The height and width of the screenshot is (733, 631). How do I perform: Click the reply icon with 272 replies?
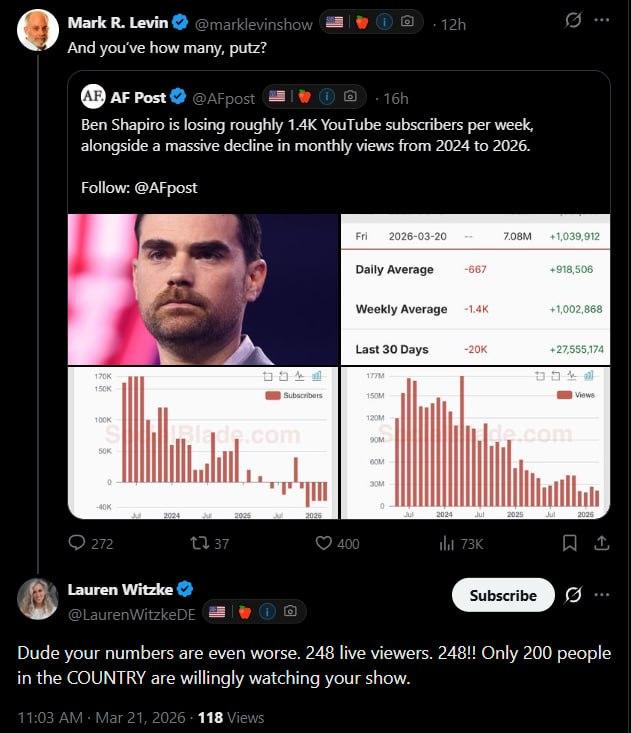pos(77,543)
